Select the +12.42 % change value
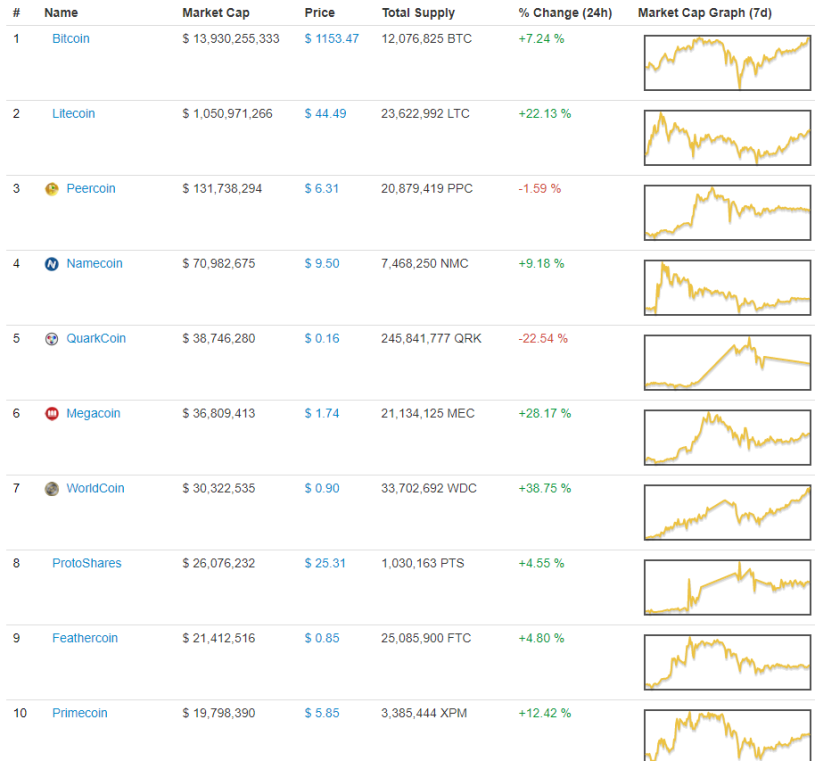The width and height of the screenshot is (815, 761). [x=545, y=713]
